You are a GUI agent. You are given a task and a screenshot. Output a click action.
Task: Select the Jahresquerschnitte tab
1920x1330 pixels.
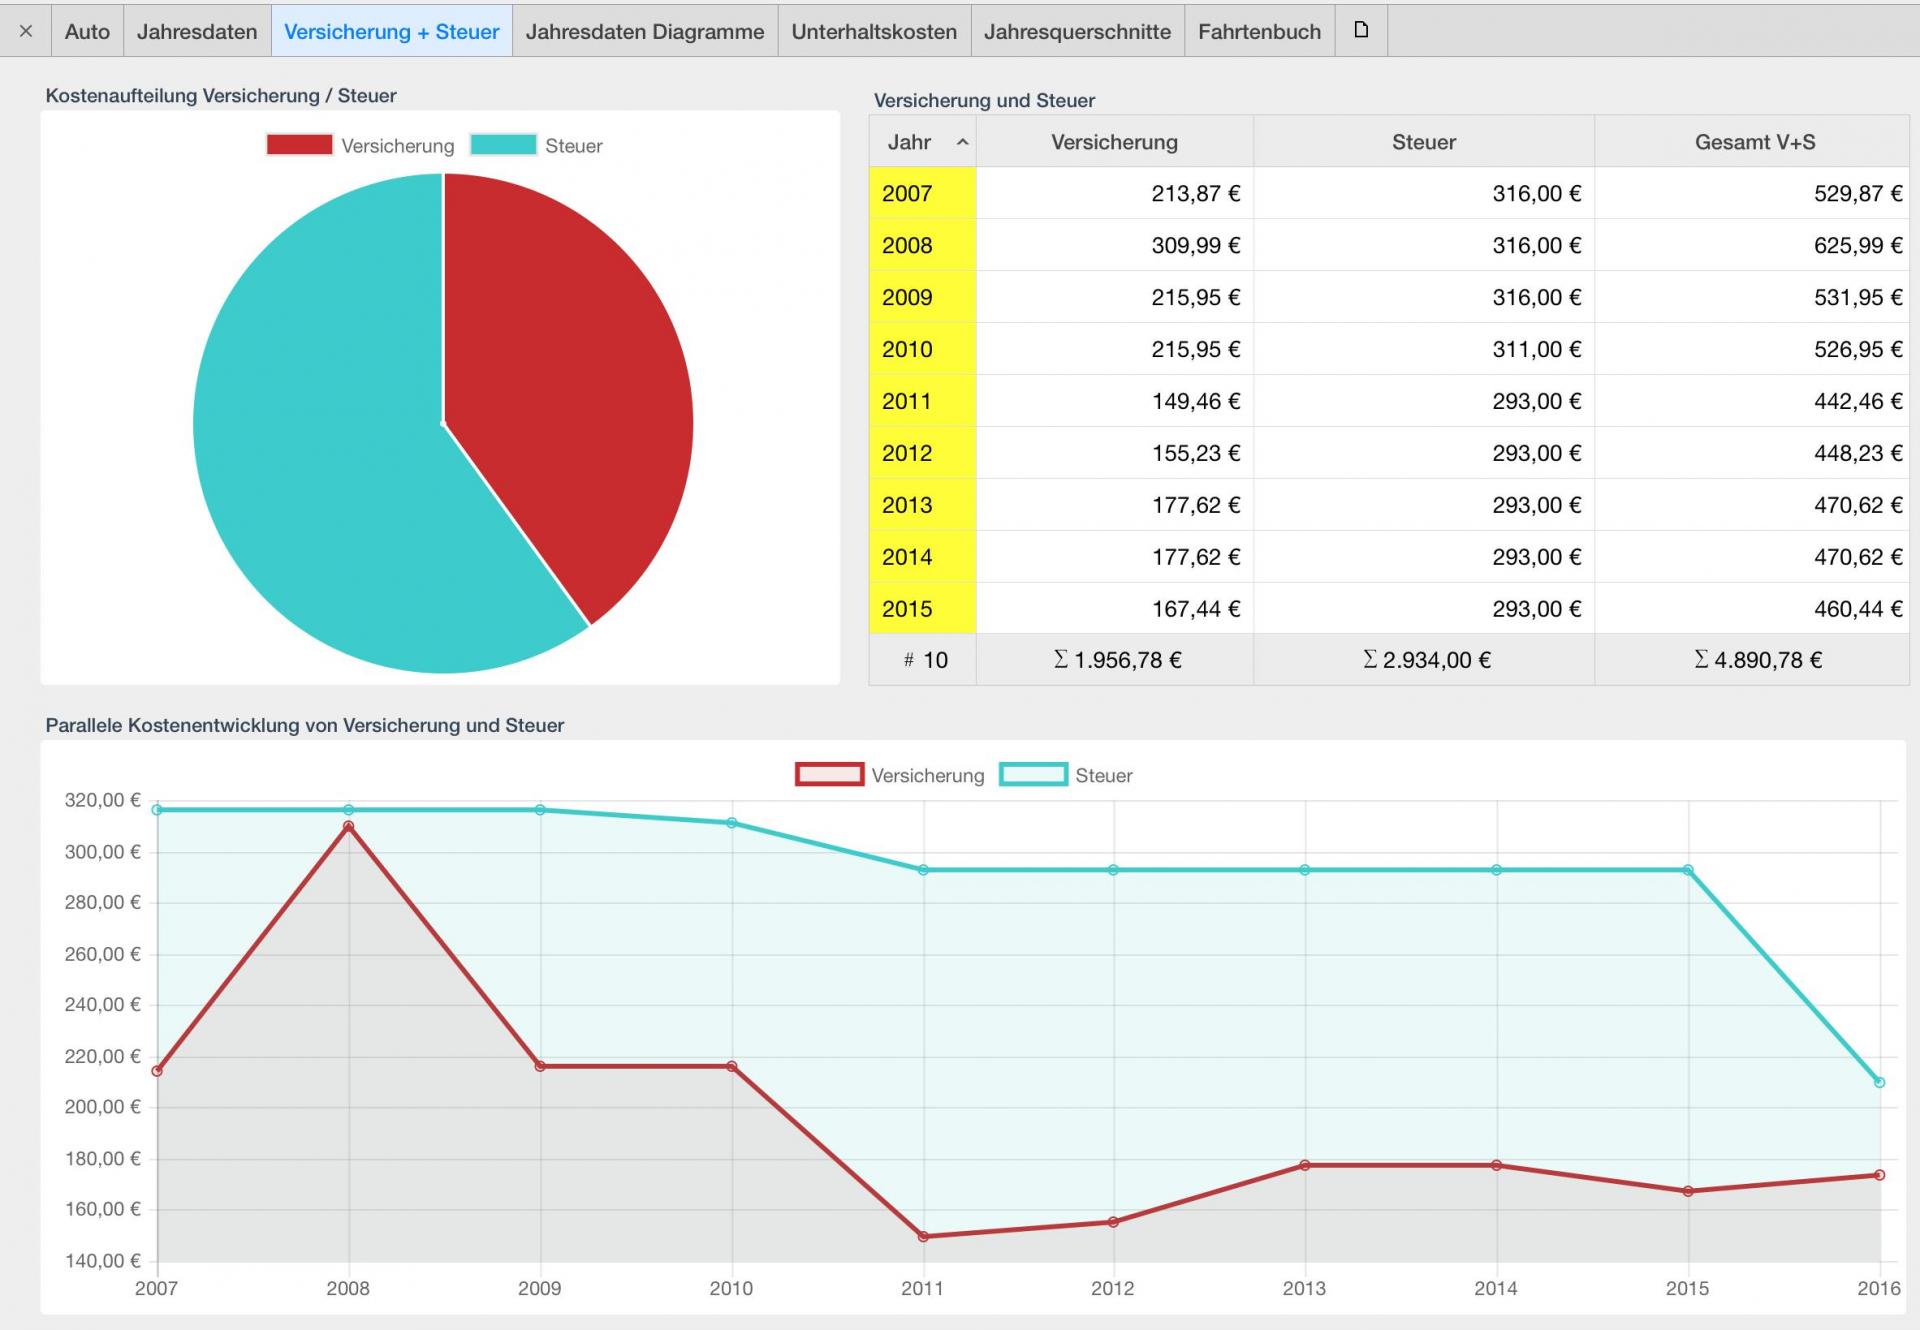[x=1077, y=31]
